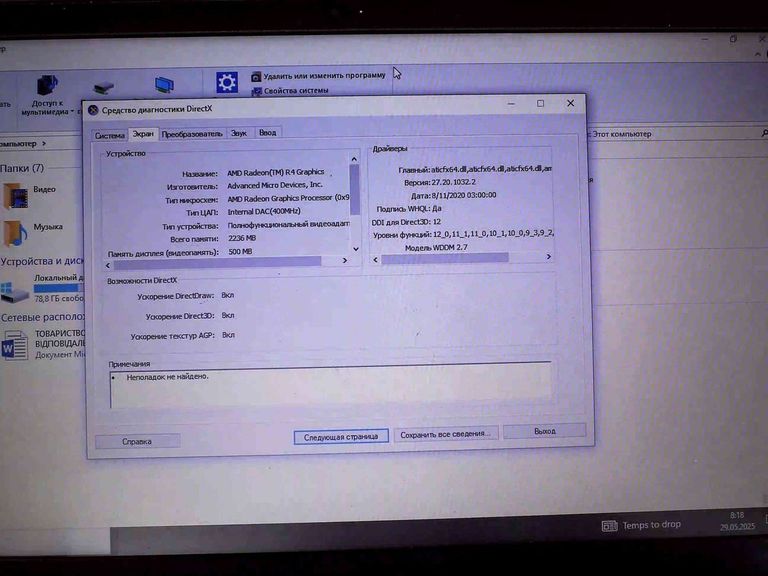Click the settings gear icon in Explorer ribbon
Viewport: 768px width, 576px height.
[227, 82]
